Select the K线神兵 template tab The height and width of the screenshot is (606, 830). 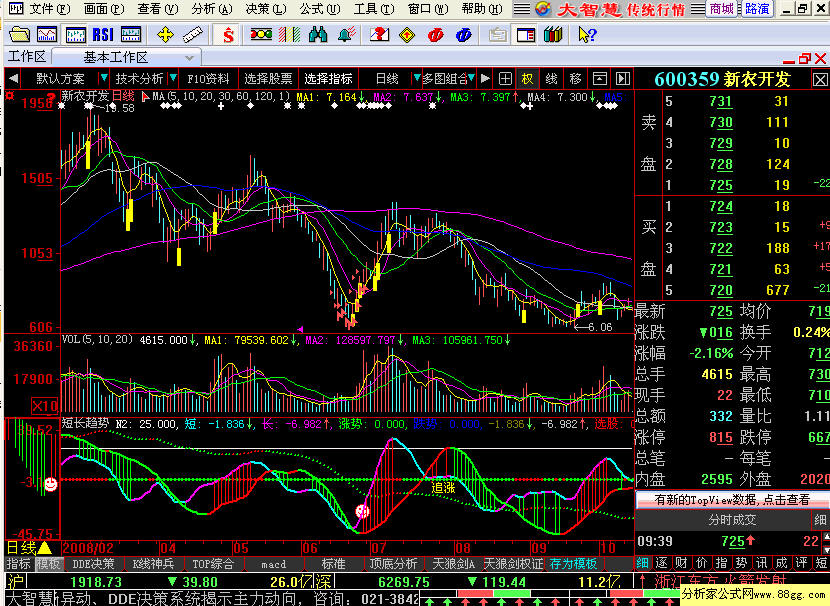(153, 564)
